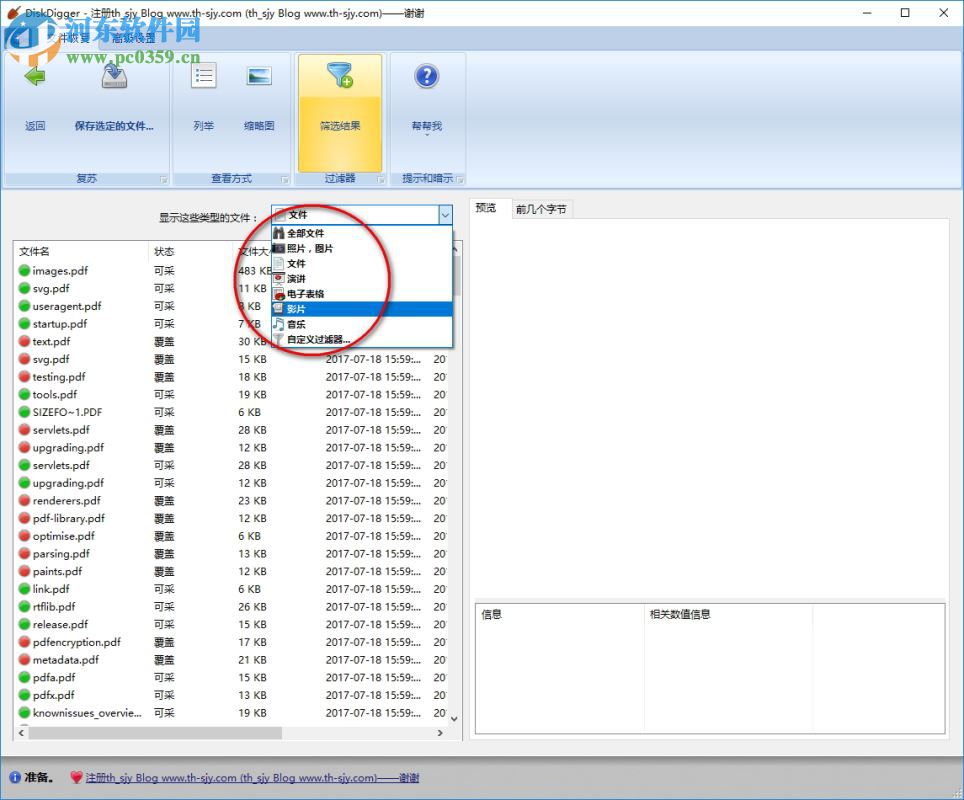964x800 pixels.
Task: Choose 电子表格 spreadsheets in the dropdown
Action: click(x=362, y=294)
